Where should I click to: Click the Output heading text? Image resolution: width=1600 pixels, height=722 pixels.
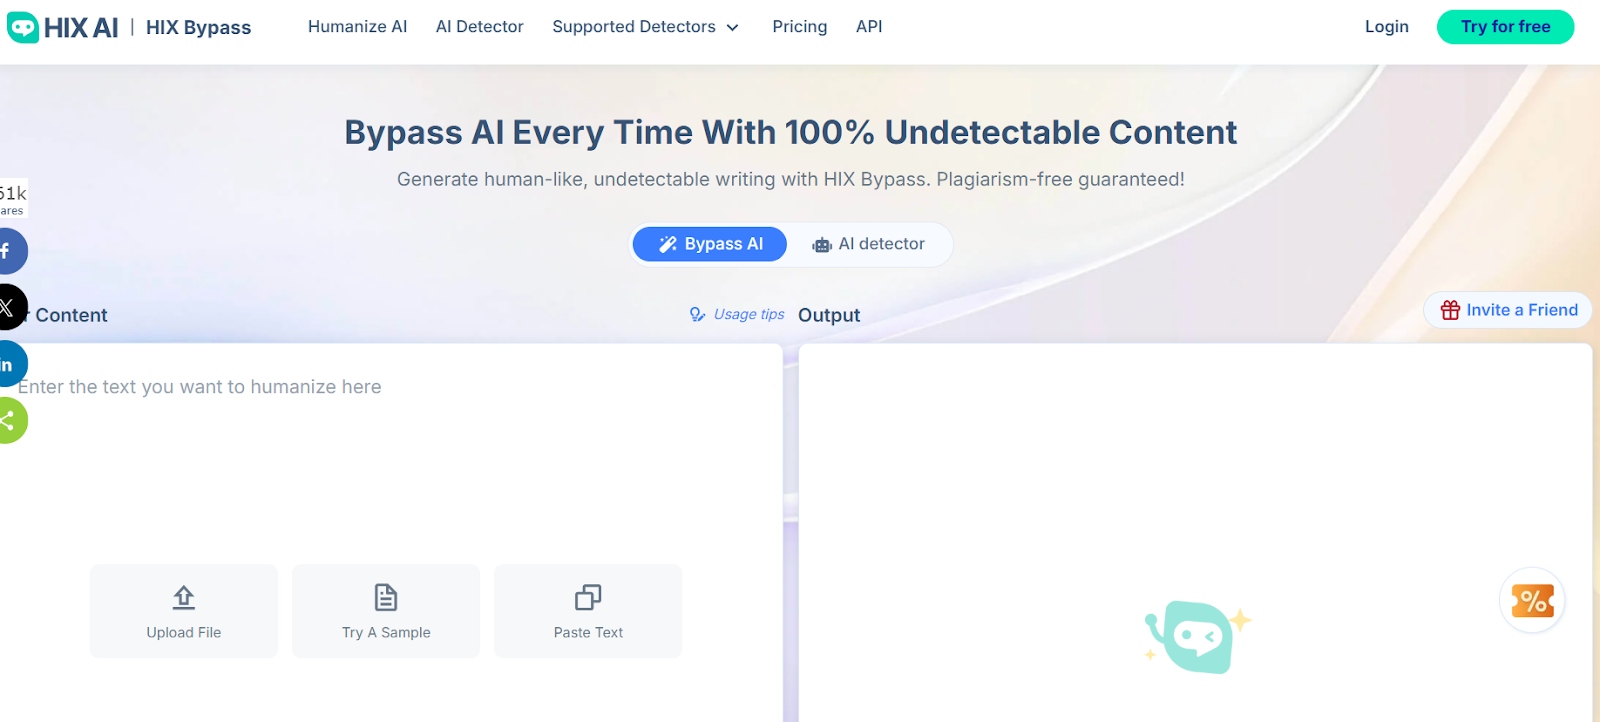tap(829, 315)
